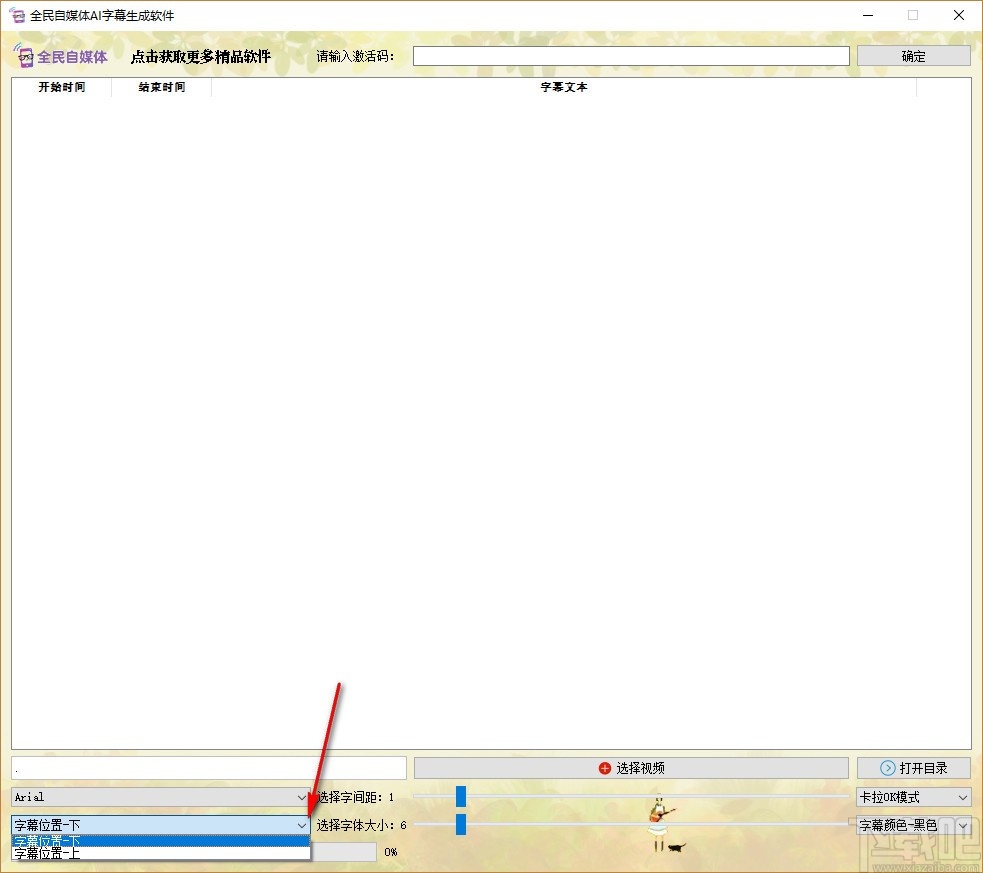Click the 选择字间距 letter spacing slider handle

point(460,796)
